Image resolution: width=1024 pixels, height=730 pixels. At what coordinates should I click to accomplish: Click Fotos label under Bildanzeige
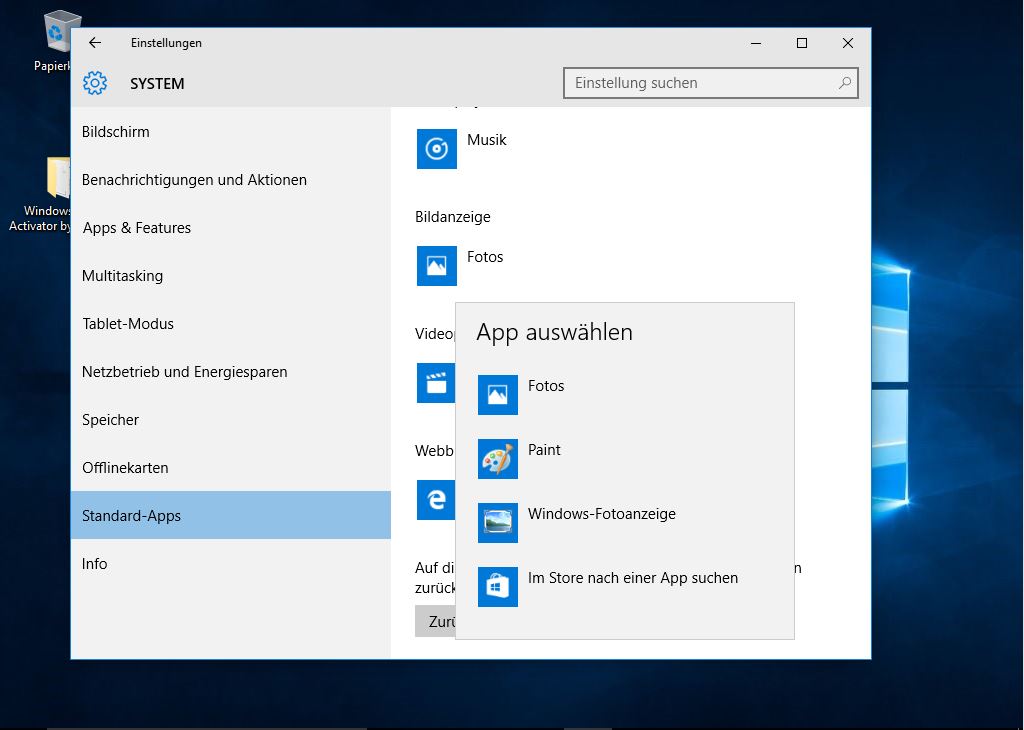[485, 257]
